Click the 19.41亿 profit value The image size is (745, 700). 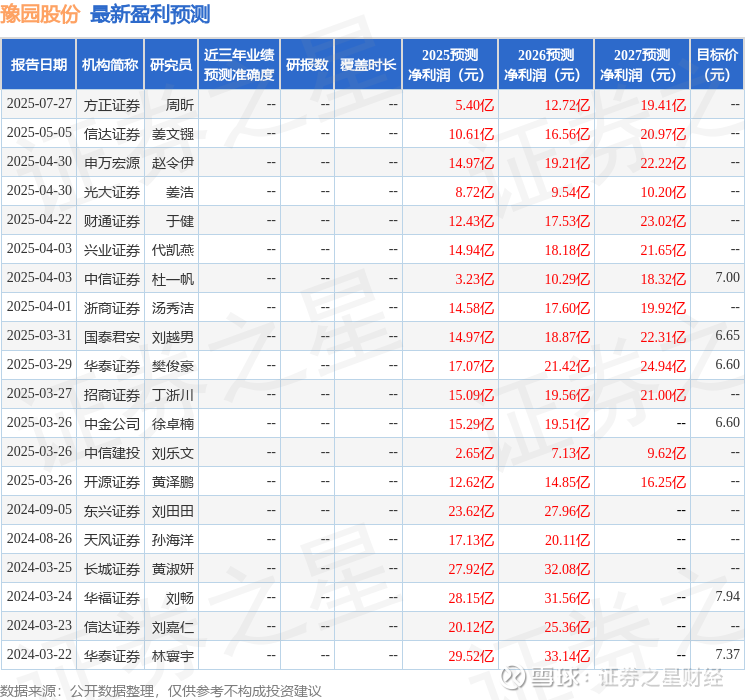point(663,105)
